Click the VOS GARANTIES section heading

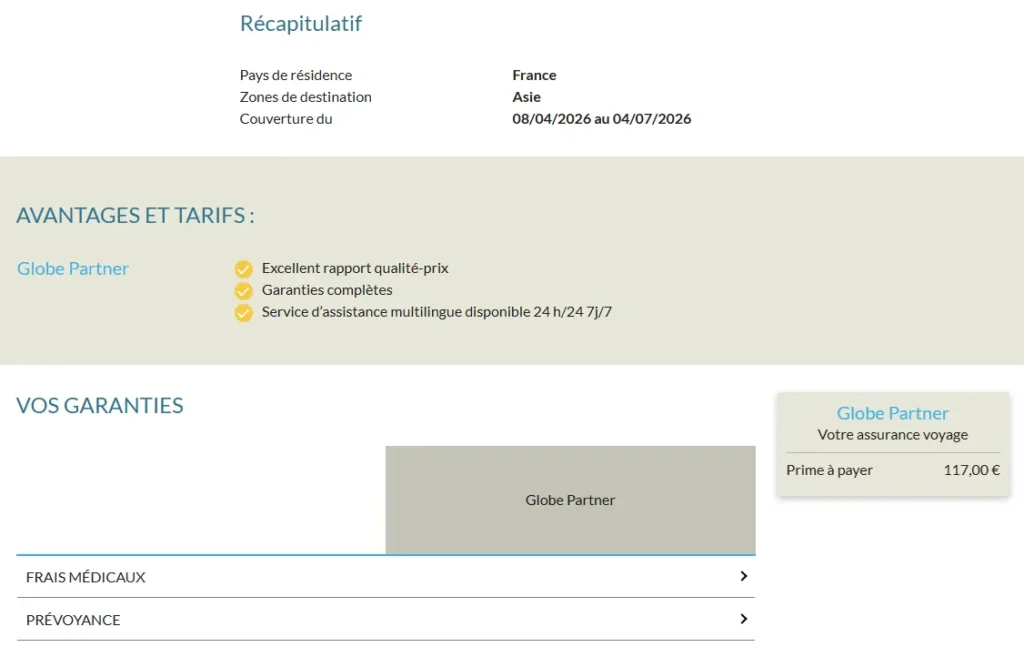click(100, 405)
